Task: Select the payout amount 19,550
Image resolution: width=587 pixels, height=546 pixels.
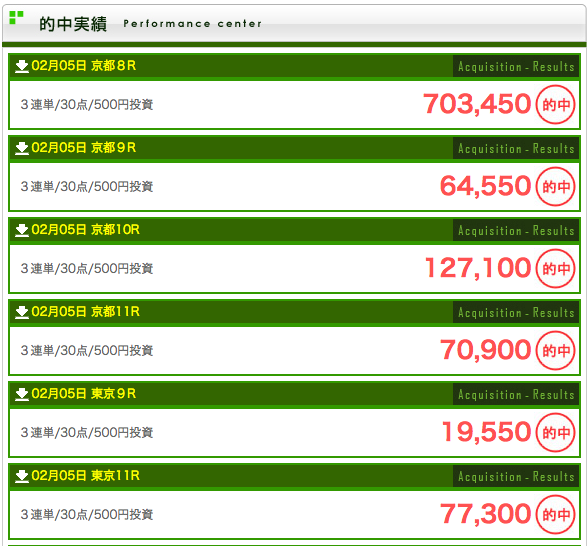Action: [487, 433]
